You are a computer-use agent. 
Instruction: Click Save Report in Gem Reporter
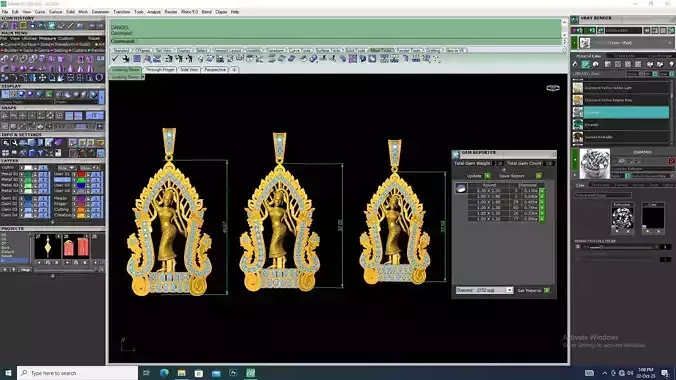pyautogui.click(x=512, y=176)
